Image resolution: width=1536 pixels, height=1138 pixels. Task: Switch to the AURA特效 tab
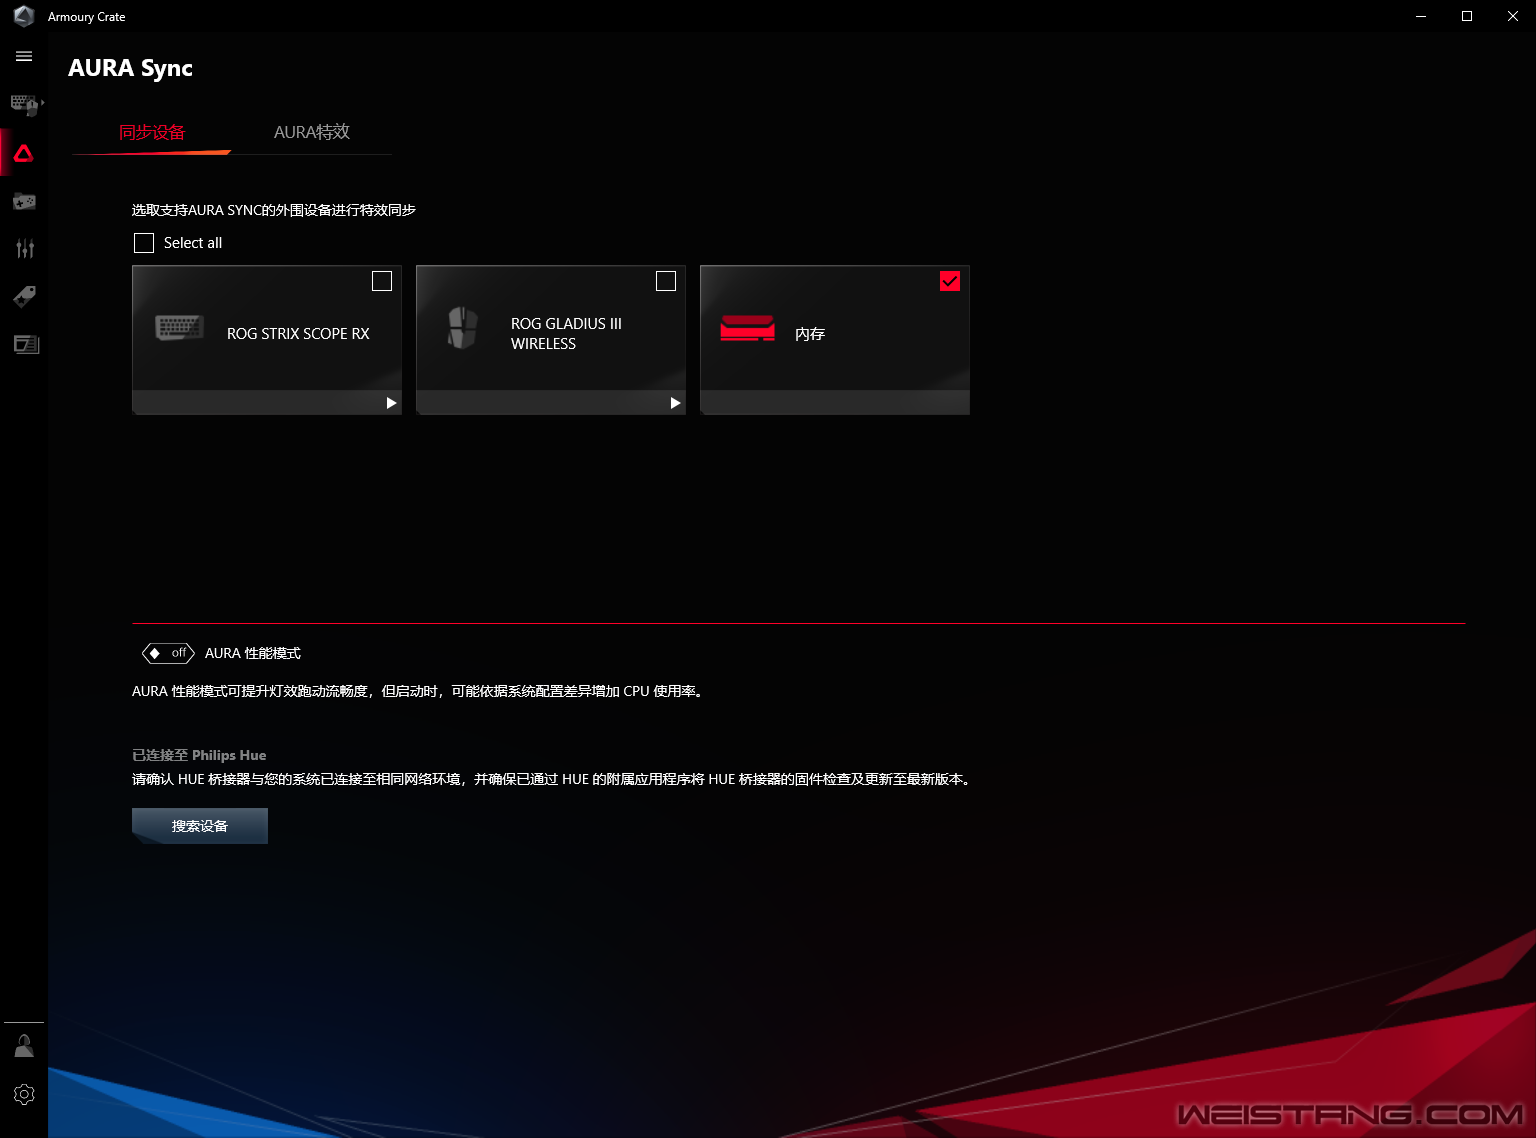pyautogui.click(x=312, y=132)
